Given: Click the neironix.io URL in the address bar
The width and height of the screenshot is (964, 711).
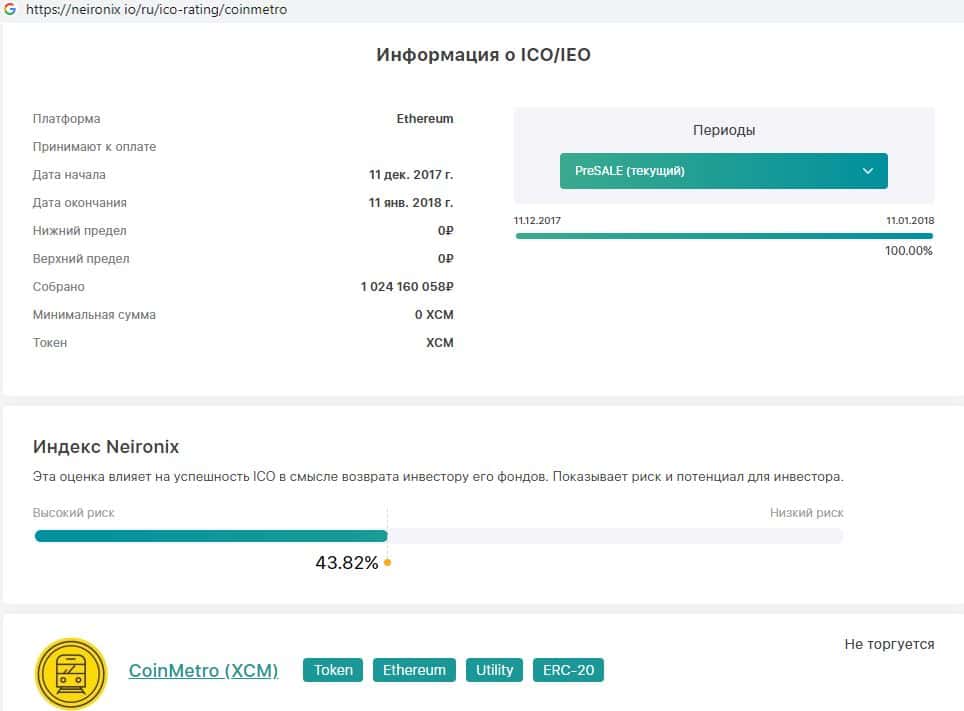Looking at the screenshot, I should (156, 10).
